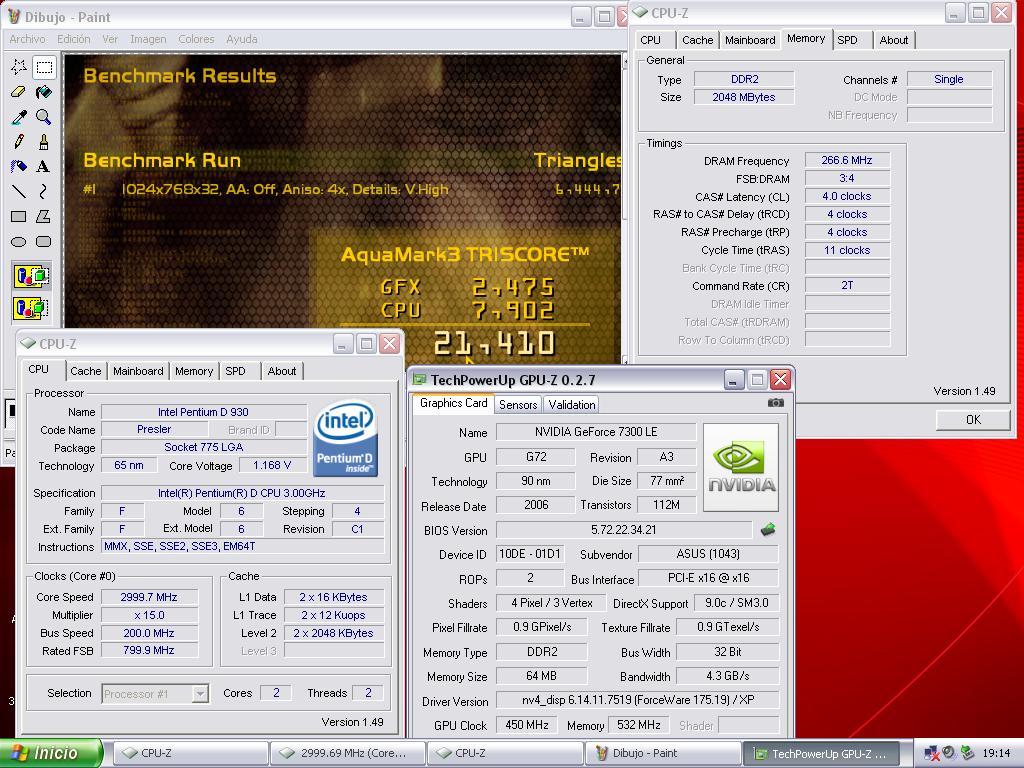Screen dimensions: 1024x768
Task: Select the Rectangle shape tool in Paint
Action: click(19, 216)
